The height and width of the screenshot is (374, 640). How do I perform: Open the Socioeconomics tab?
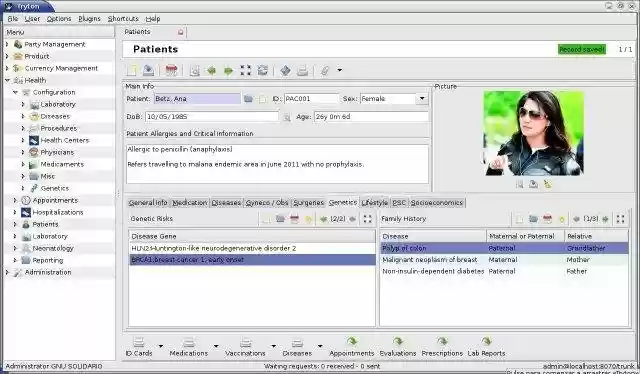437,203
